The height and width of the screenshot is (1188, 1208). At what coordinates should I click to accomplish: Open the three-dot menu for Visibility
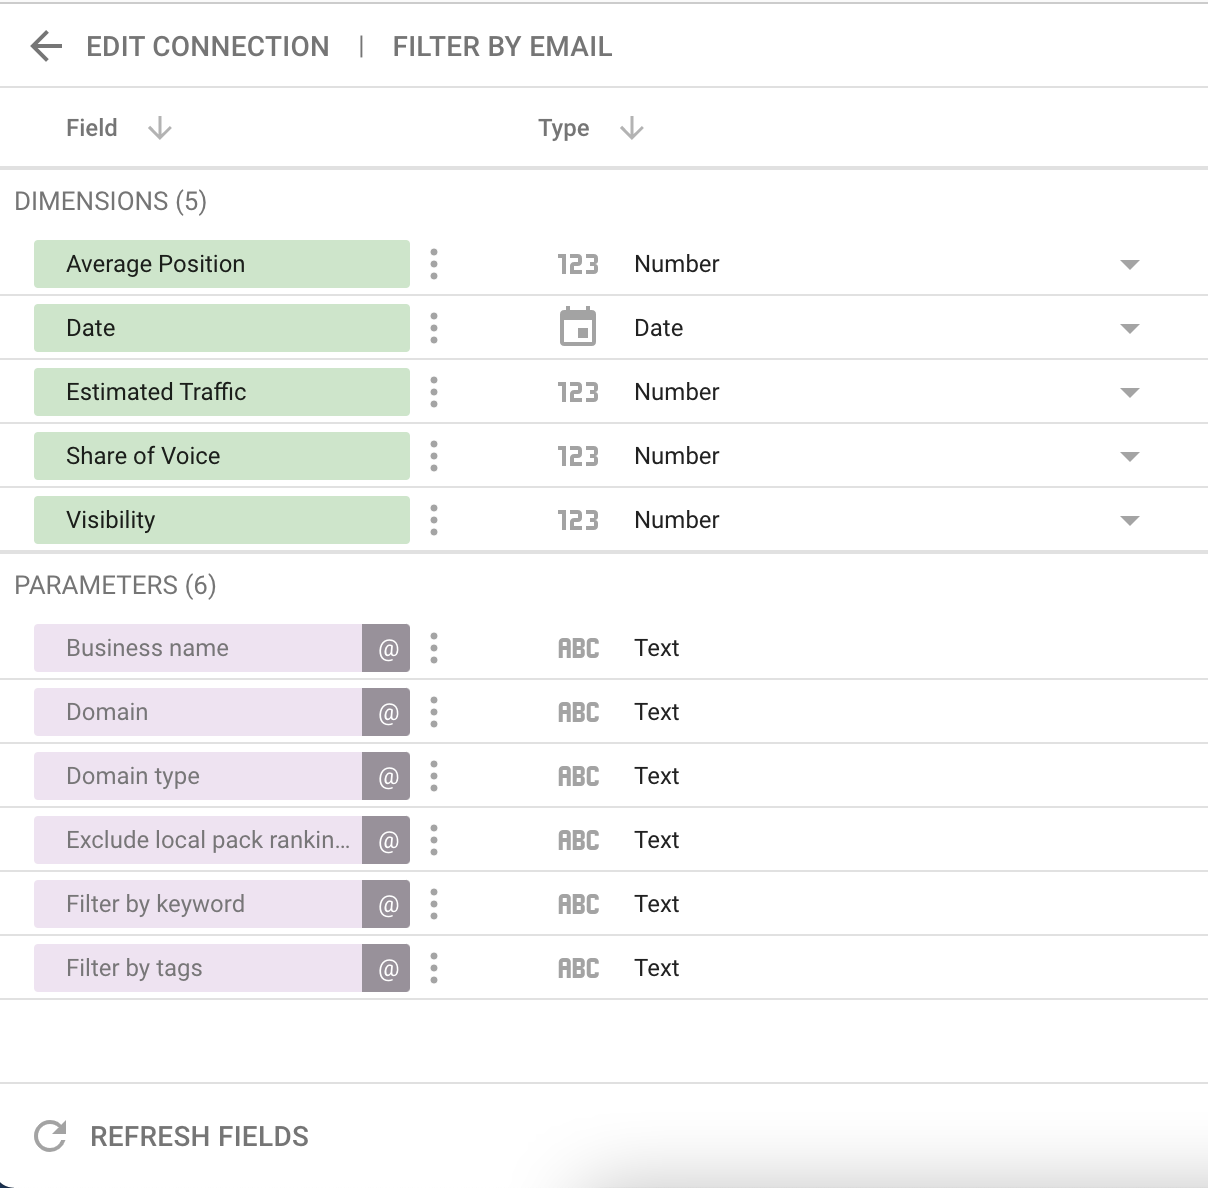[x=434, y=520]
